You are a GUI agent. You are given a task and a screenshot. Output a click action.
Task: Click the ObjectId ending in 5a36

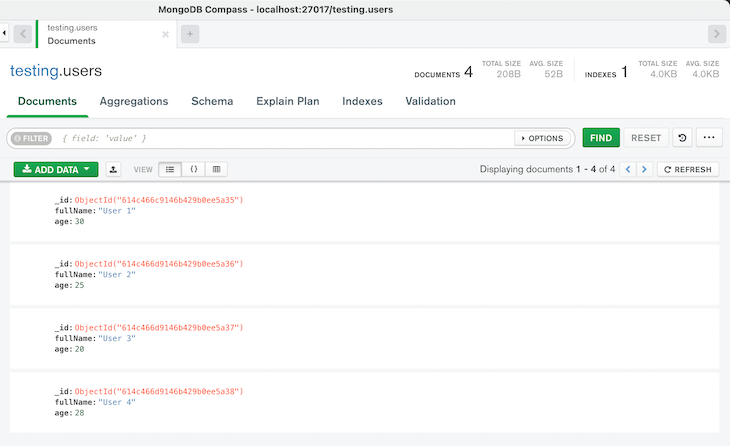(x=159, y=264)
